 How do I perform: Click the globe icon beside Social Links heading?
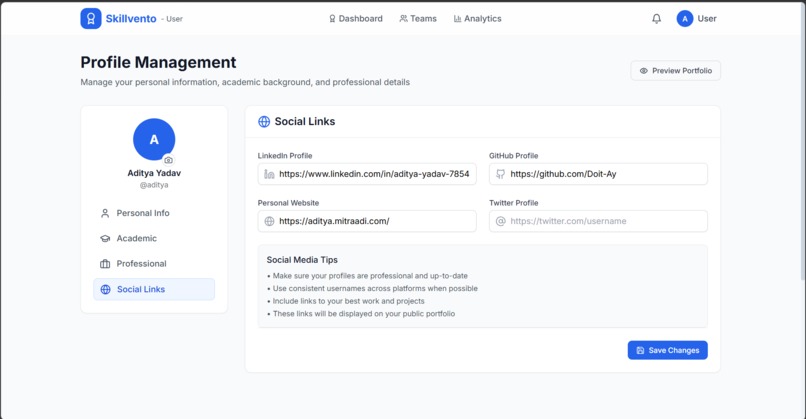[264, 121]
